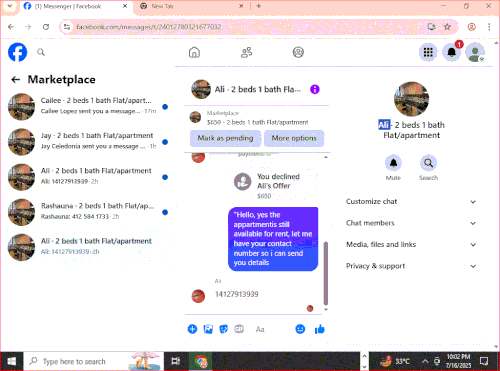Open more actions with the plus icon
Image resolution: width=500 pixels, height=371 pixels.
192,329
